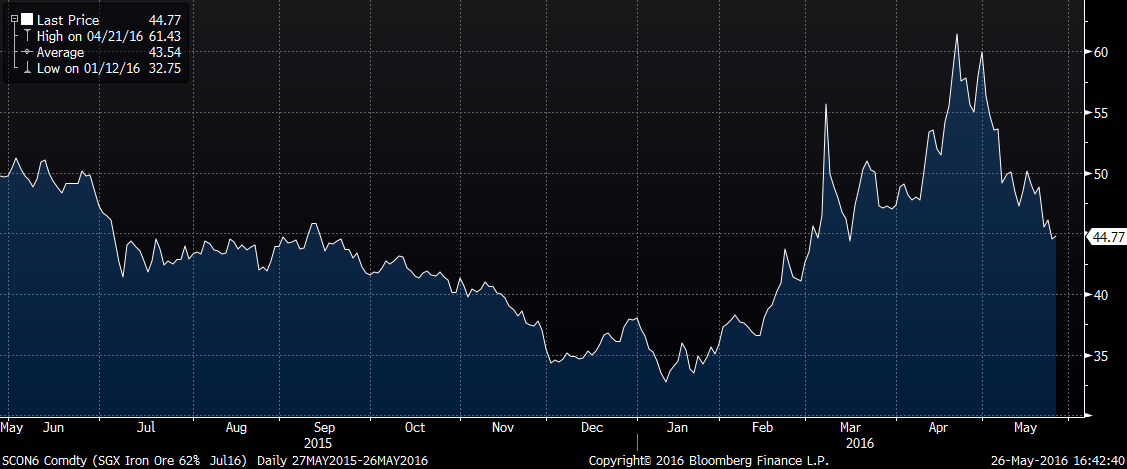Click the 61.43 high value in legend

click(162, 36)
